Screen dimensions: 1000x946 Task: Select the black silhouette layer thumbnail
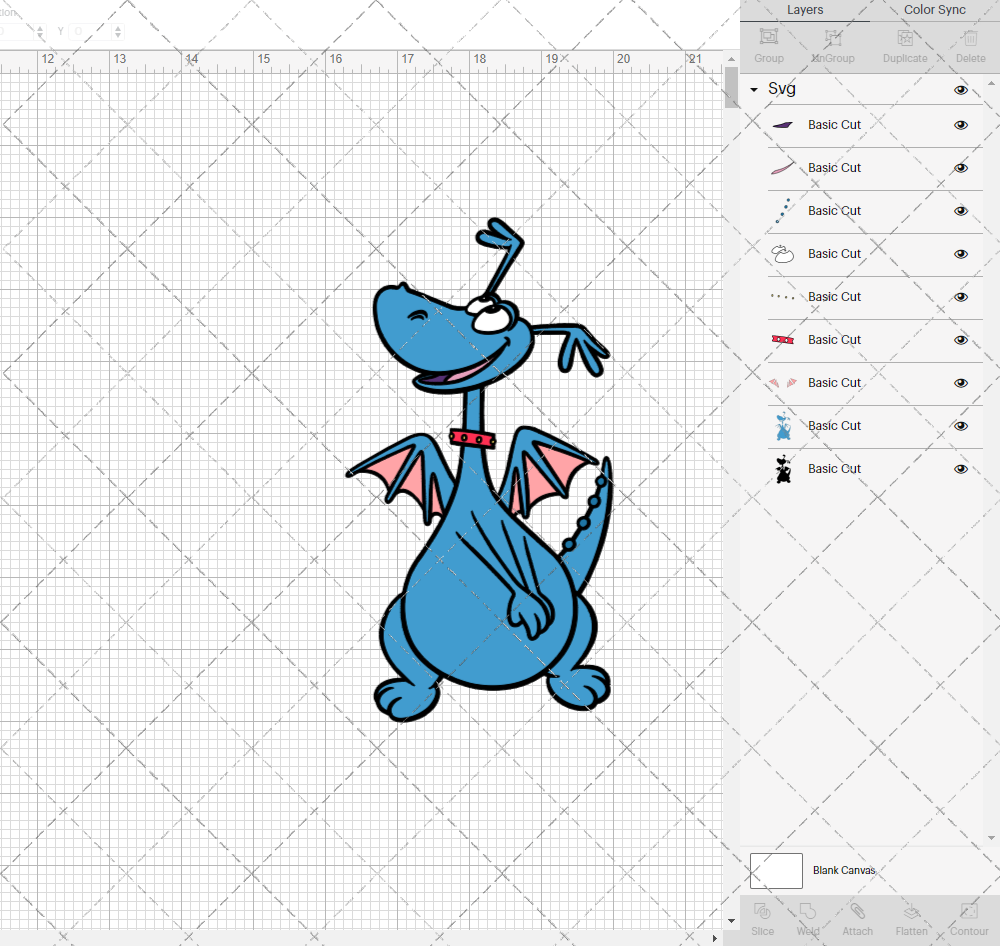[783, 469]
